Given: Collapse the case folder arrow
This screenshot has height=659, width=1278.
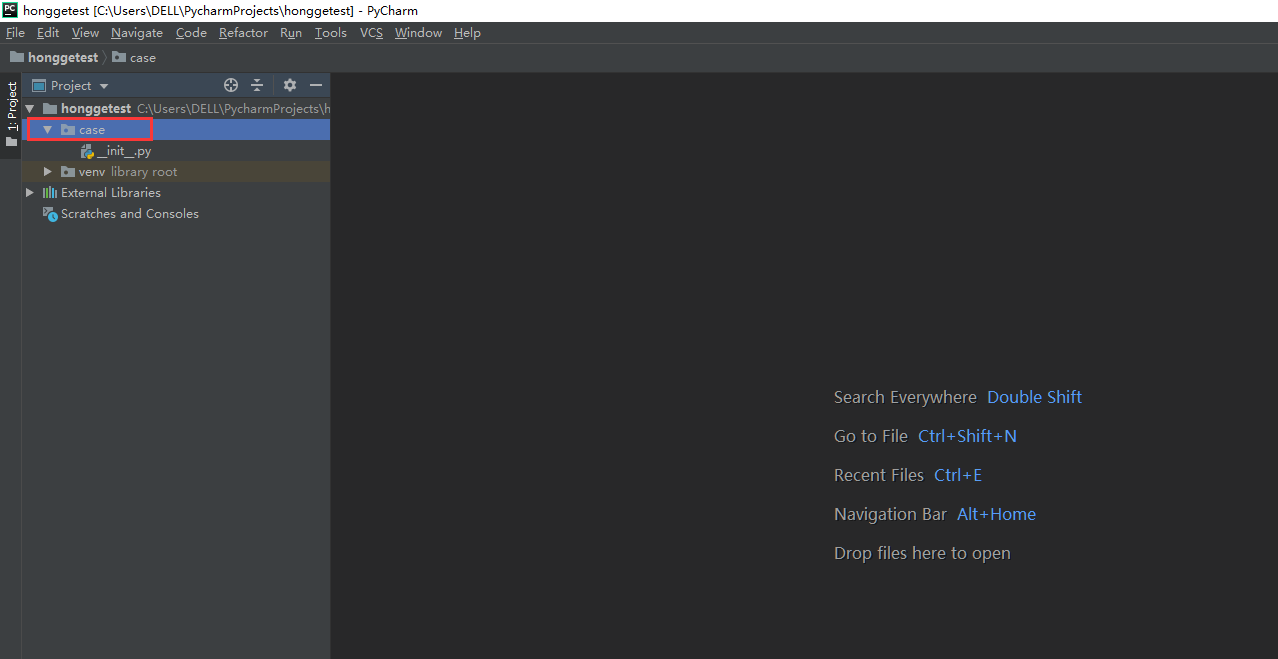Looking at the screenshot, I should pyautogui.click(x=47, y=130).
